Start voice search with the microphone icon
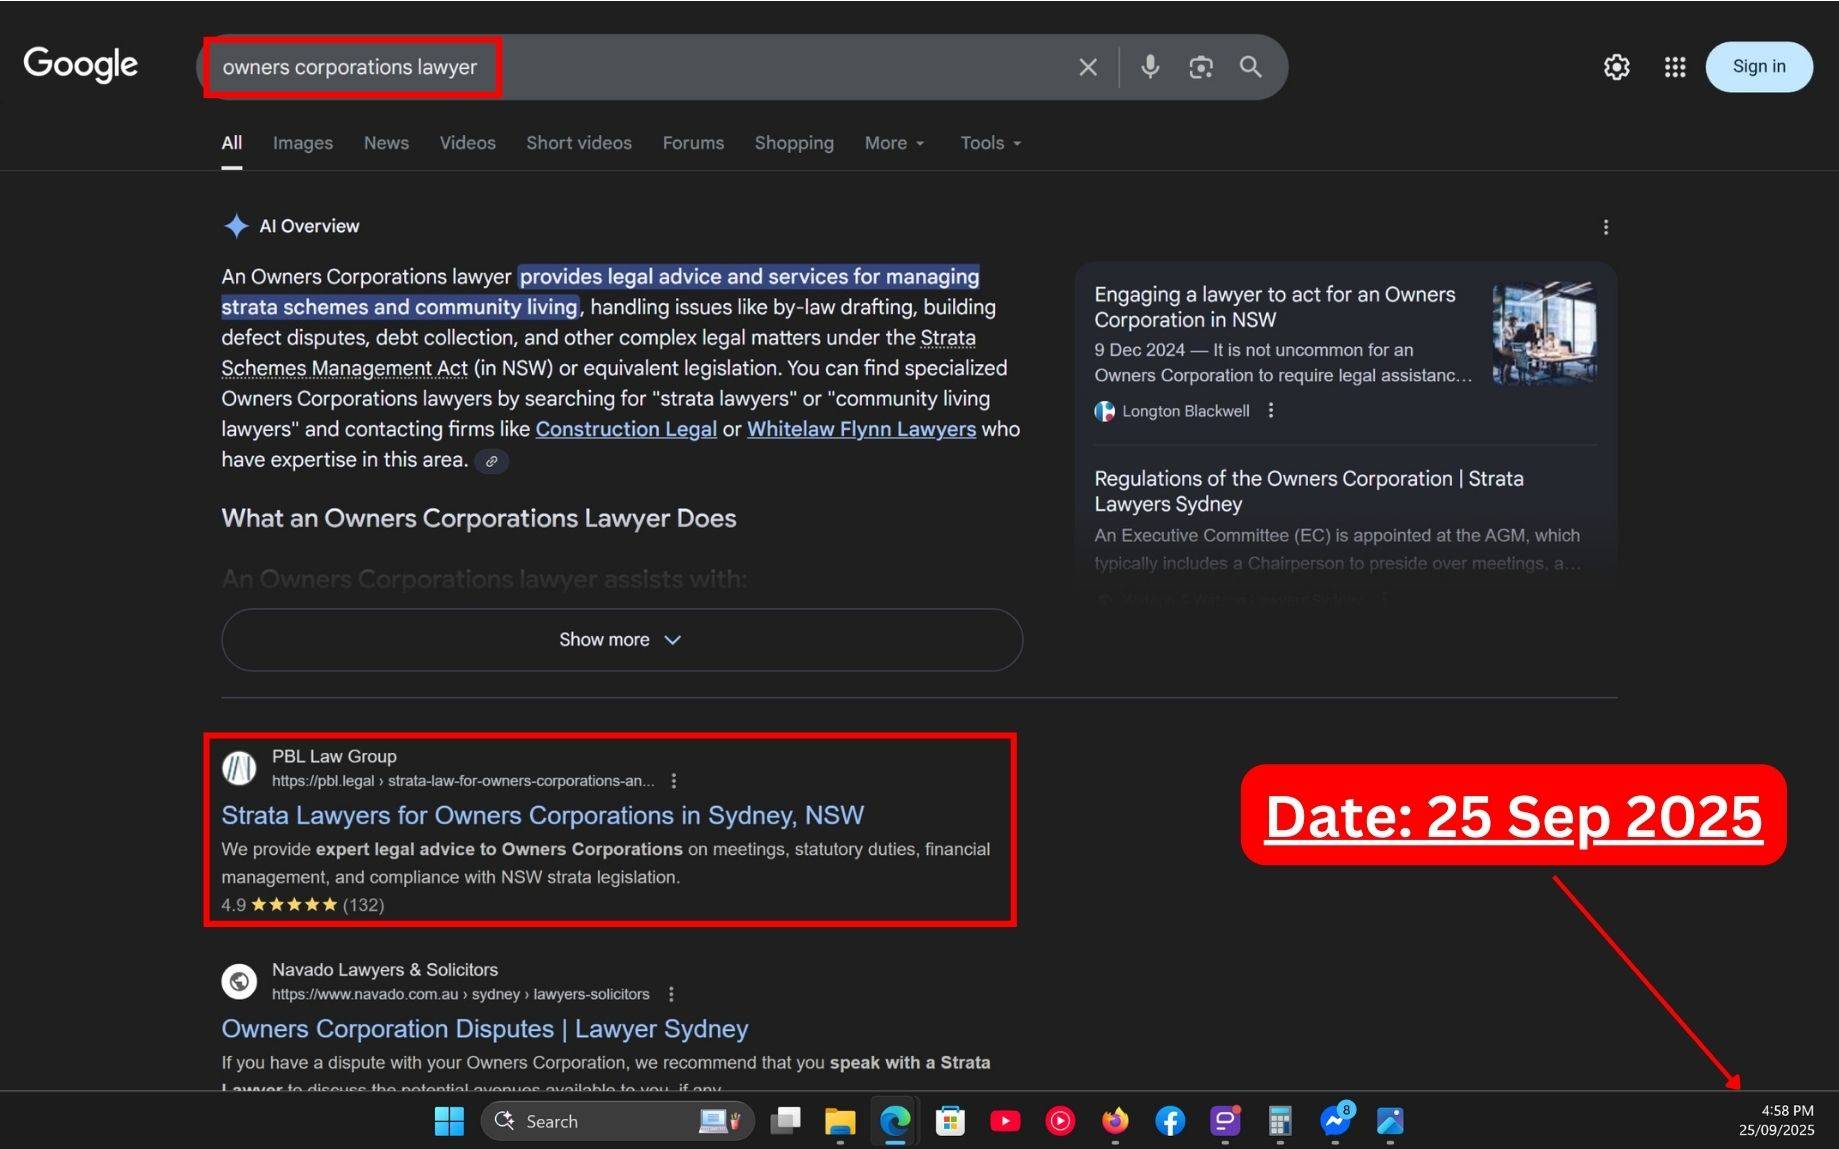The height and width of the screenshot is (1149, 1839). (x=1150, y=67)
